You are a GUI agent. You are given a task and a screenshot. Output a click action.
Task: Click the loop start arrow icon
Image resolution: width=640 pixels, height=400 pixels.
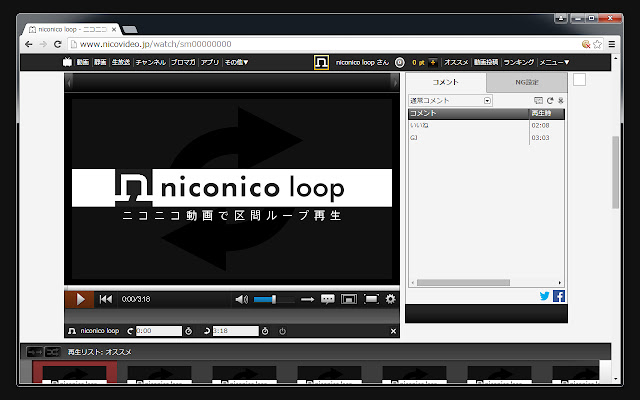click(x=130, y=331)
